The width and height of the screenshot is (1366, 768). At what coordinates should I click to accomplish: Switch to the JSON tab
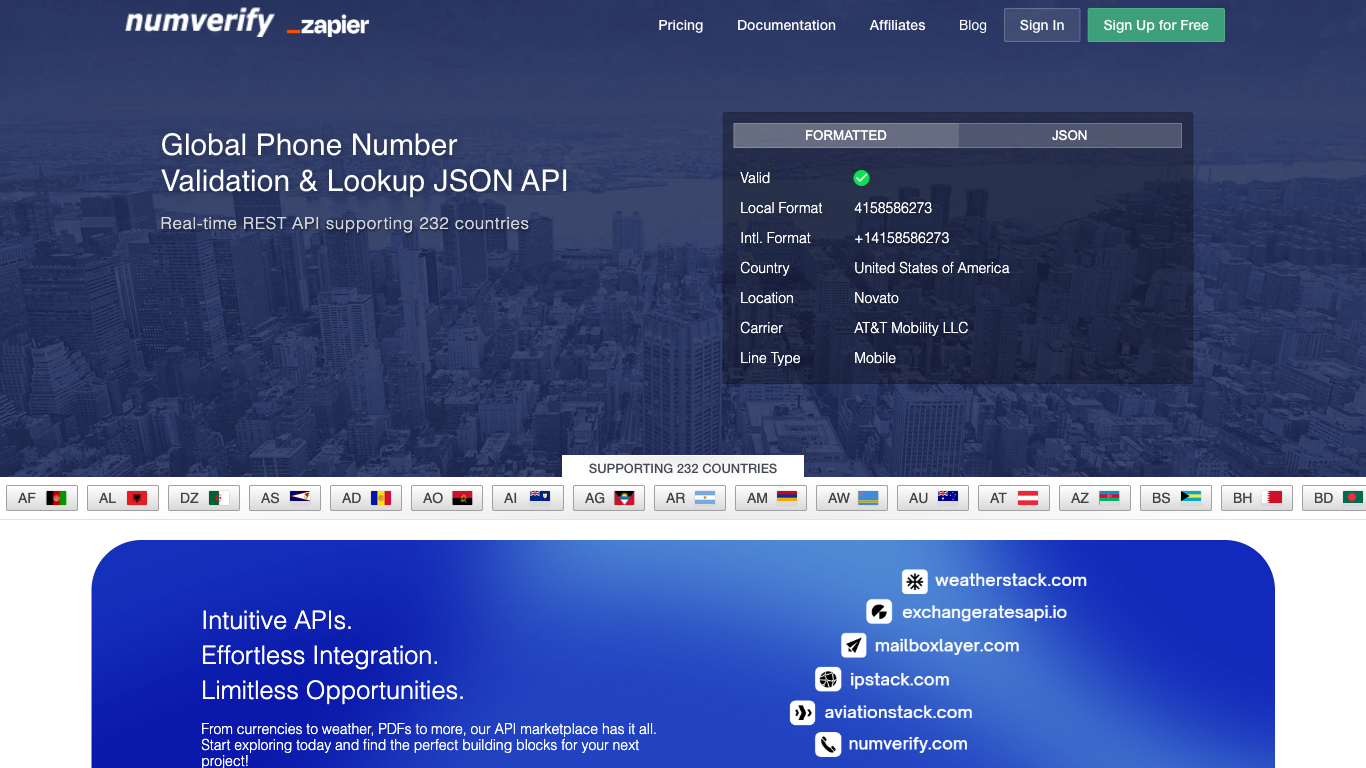[1070, 135]
